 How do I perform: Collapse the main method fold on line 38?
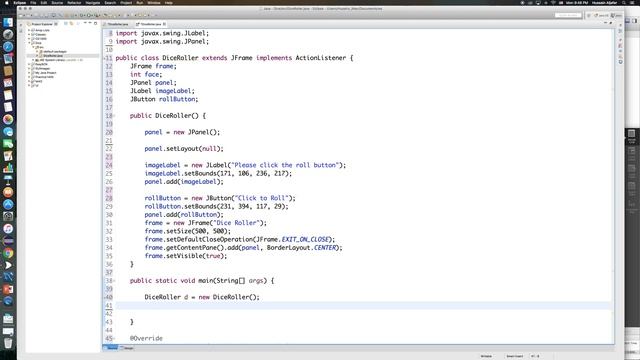114,281
